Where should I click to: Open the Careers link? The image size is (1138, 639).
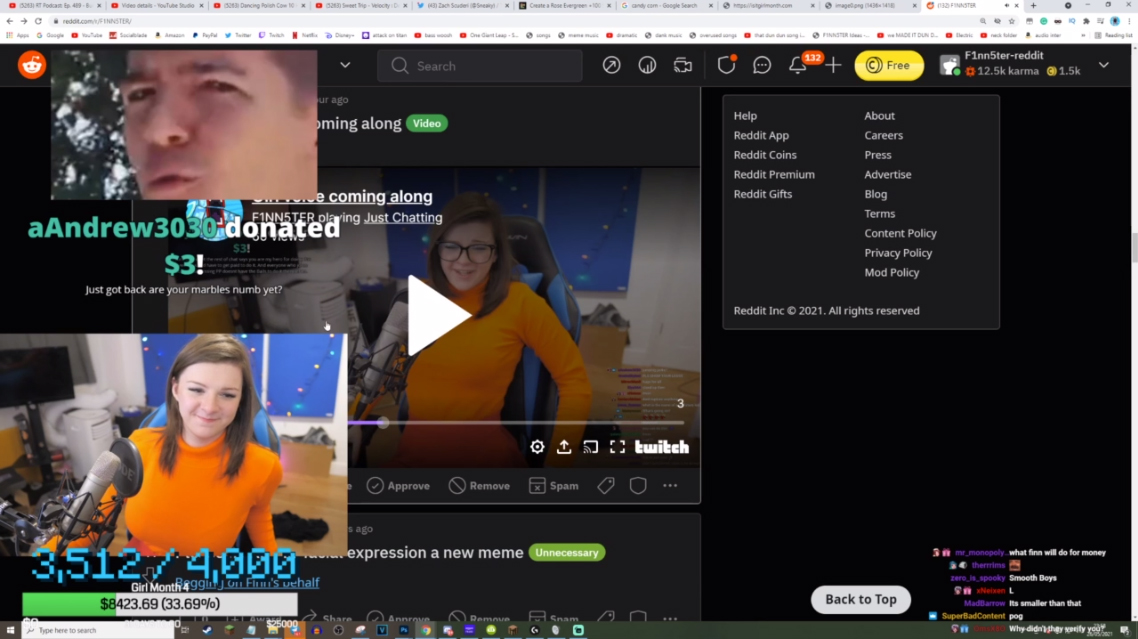[884, 135]
